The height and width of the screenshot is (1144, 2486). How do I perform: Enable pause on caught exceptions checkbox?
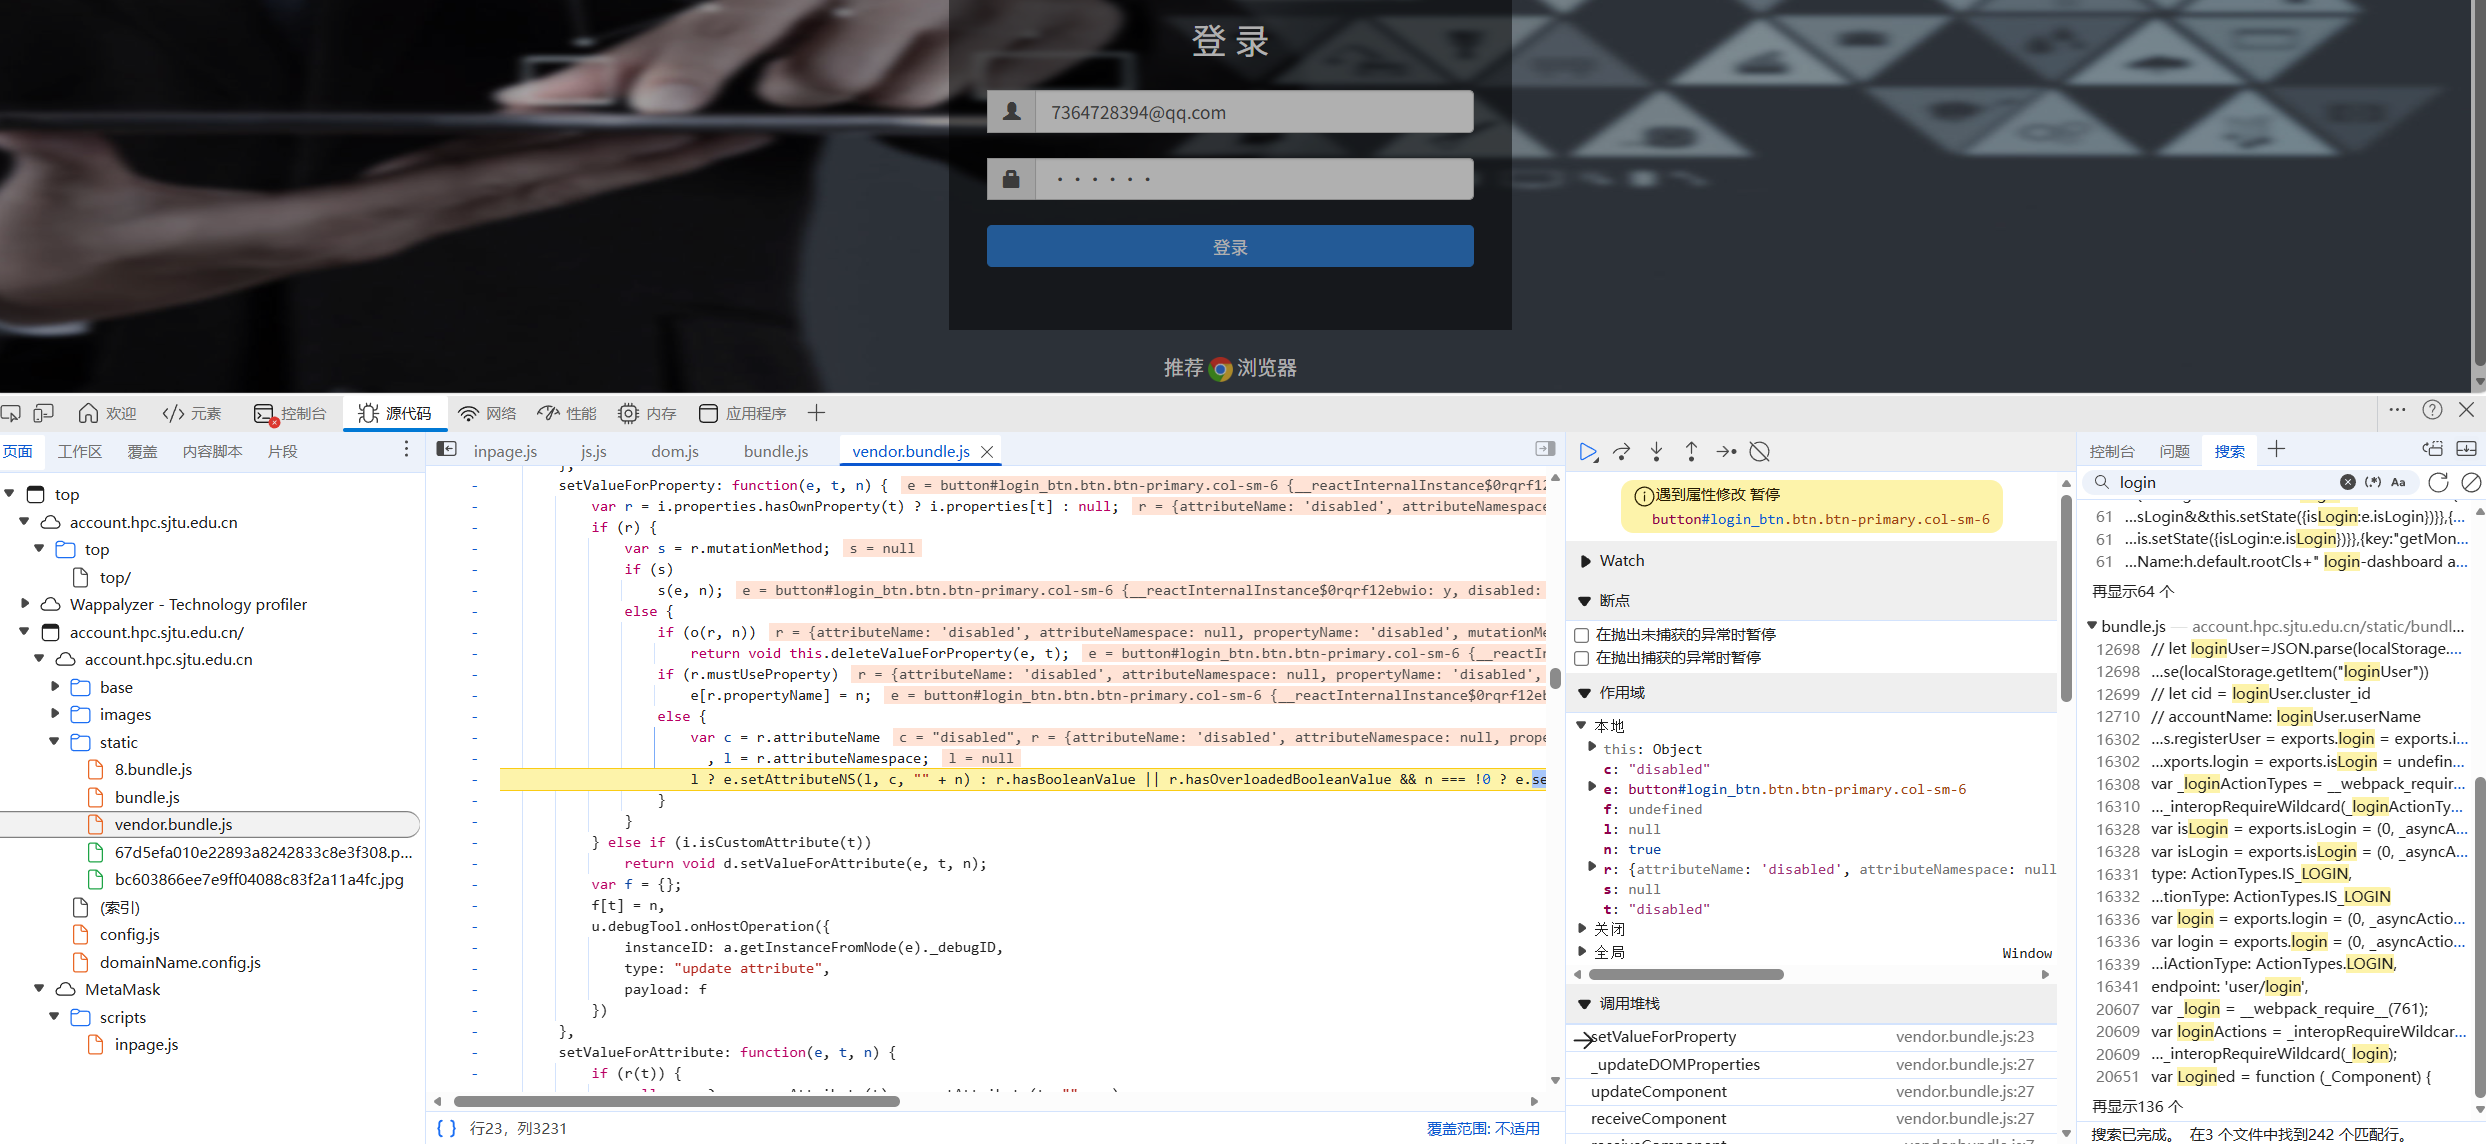tap(1582, 658)
